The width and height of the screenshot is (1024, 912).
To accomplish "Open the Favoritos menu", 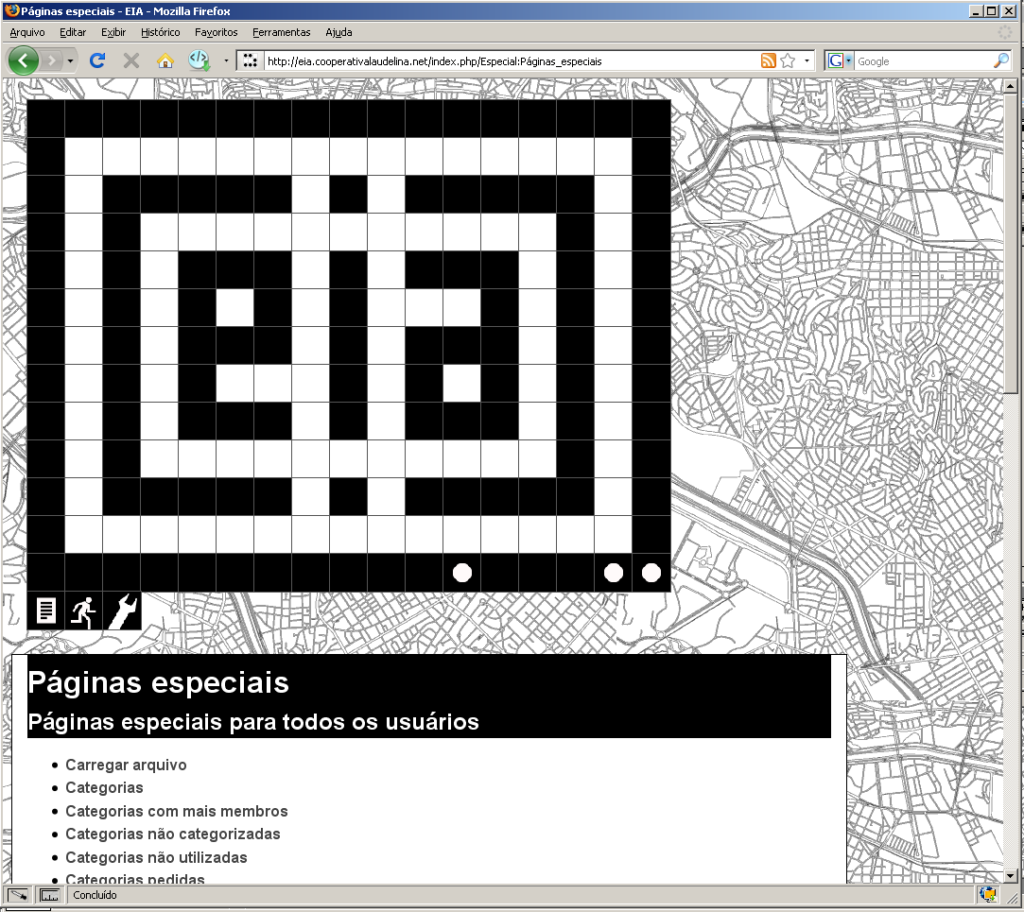I will click(216, 32).
